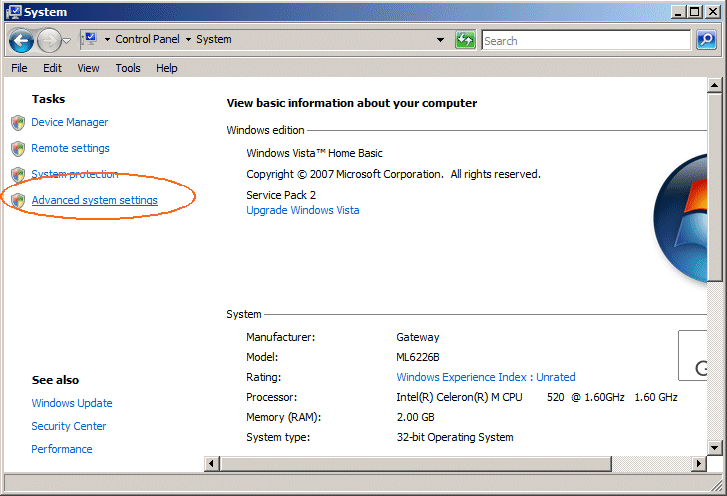
Task: Click the search magnifier button
Action: point(705,40)
